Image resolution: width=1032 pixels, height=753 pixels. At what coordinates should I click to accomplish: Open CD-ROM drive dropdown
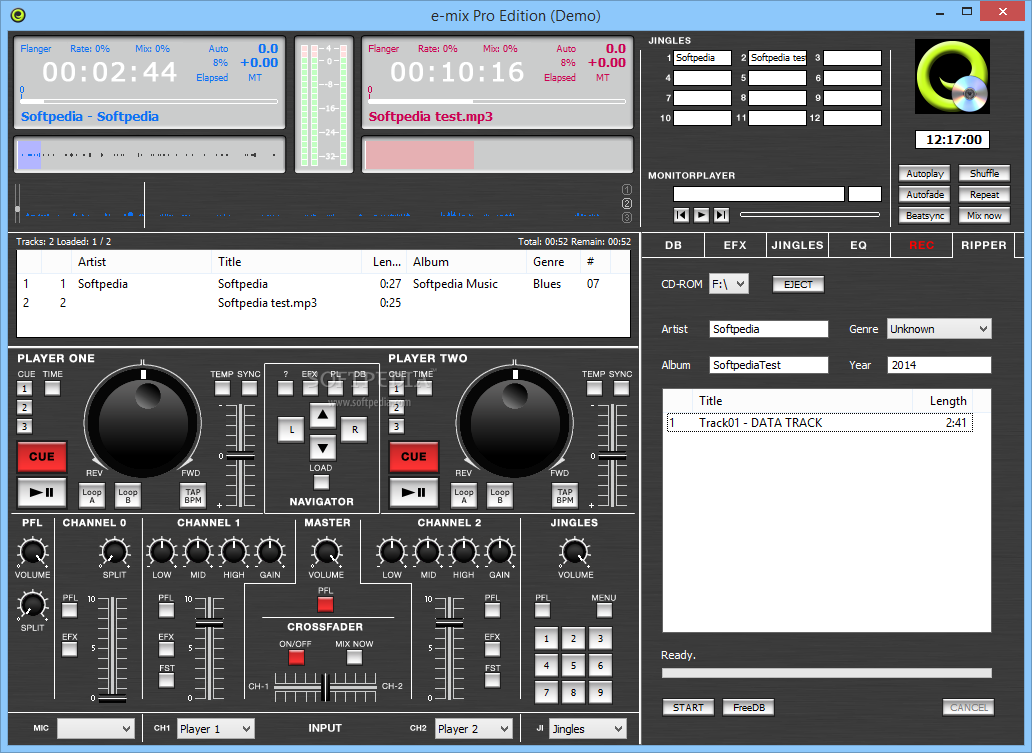[x=729, y=284]
